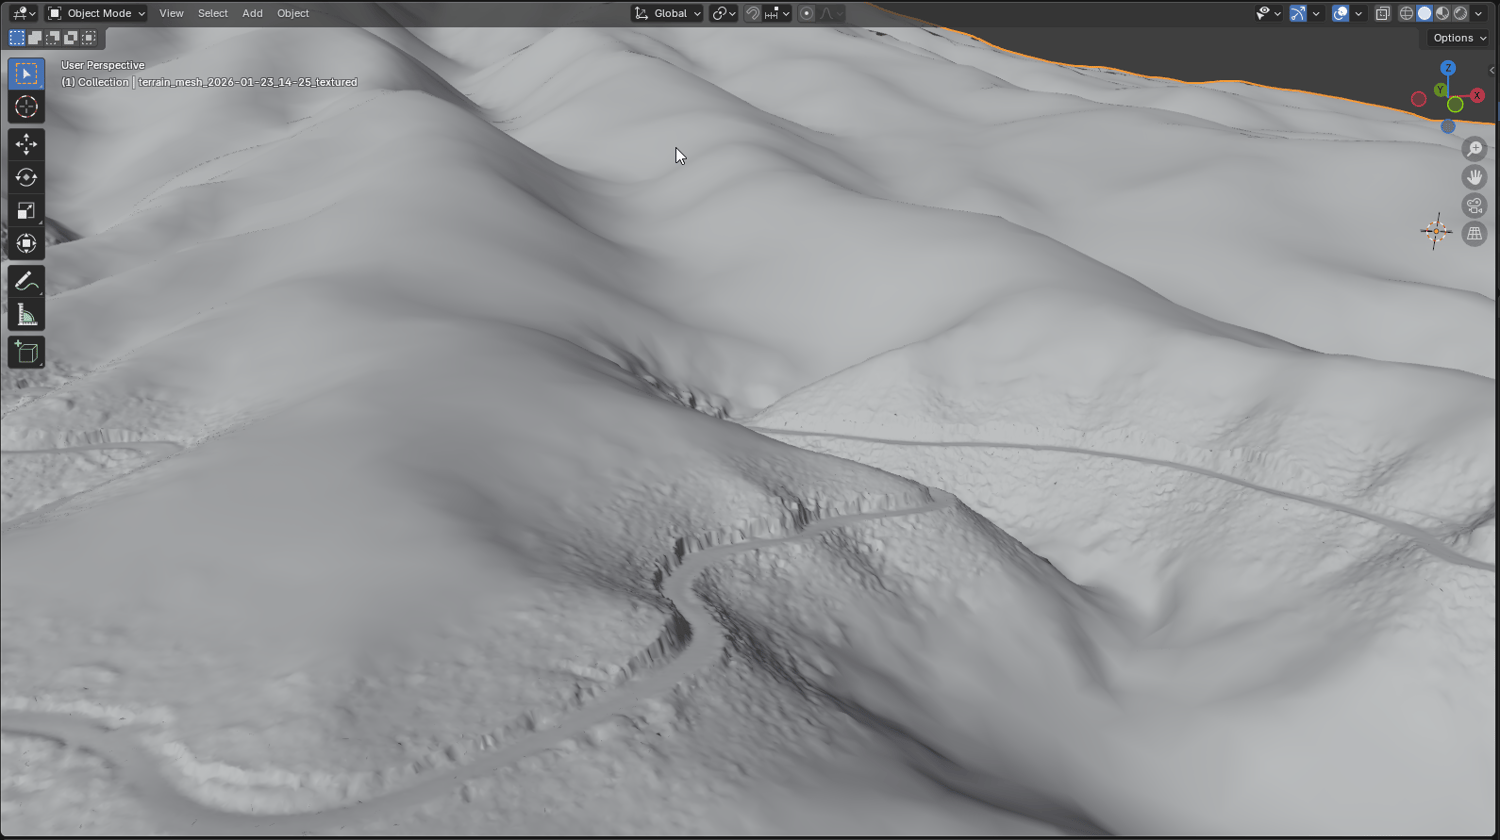1500x840 pixels.
Task: Click the "User Perspective" label
Action: (103, 65)
